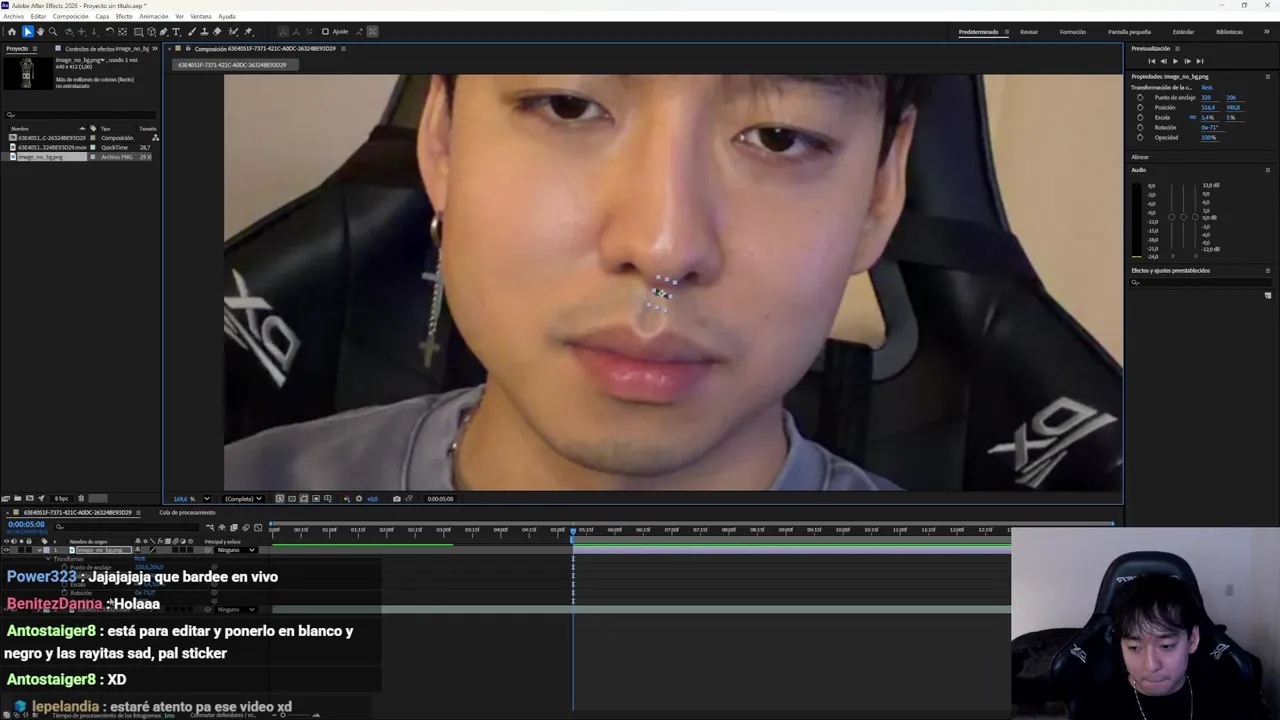Toggle the Punto de anclaje stopwatch in Propiedades
1280x720 pixels.
[1140, 97]
